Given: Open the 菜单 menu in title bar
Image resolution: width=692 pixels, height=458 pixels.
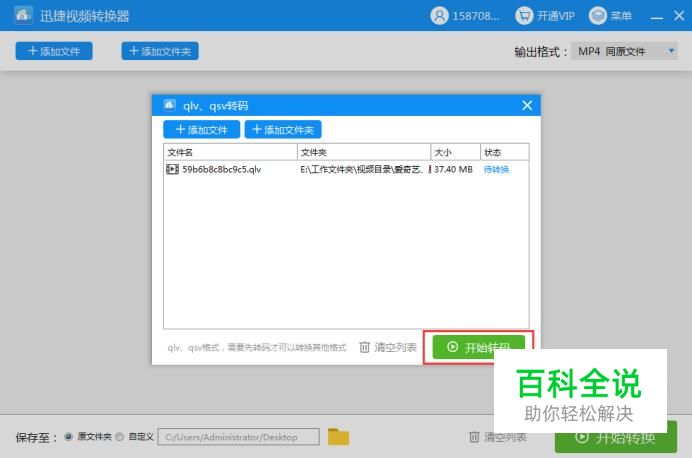Looking at the screenshot, I should pyautogui.click(x=610, y=16).
